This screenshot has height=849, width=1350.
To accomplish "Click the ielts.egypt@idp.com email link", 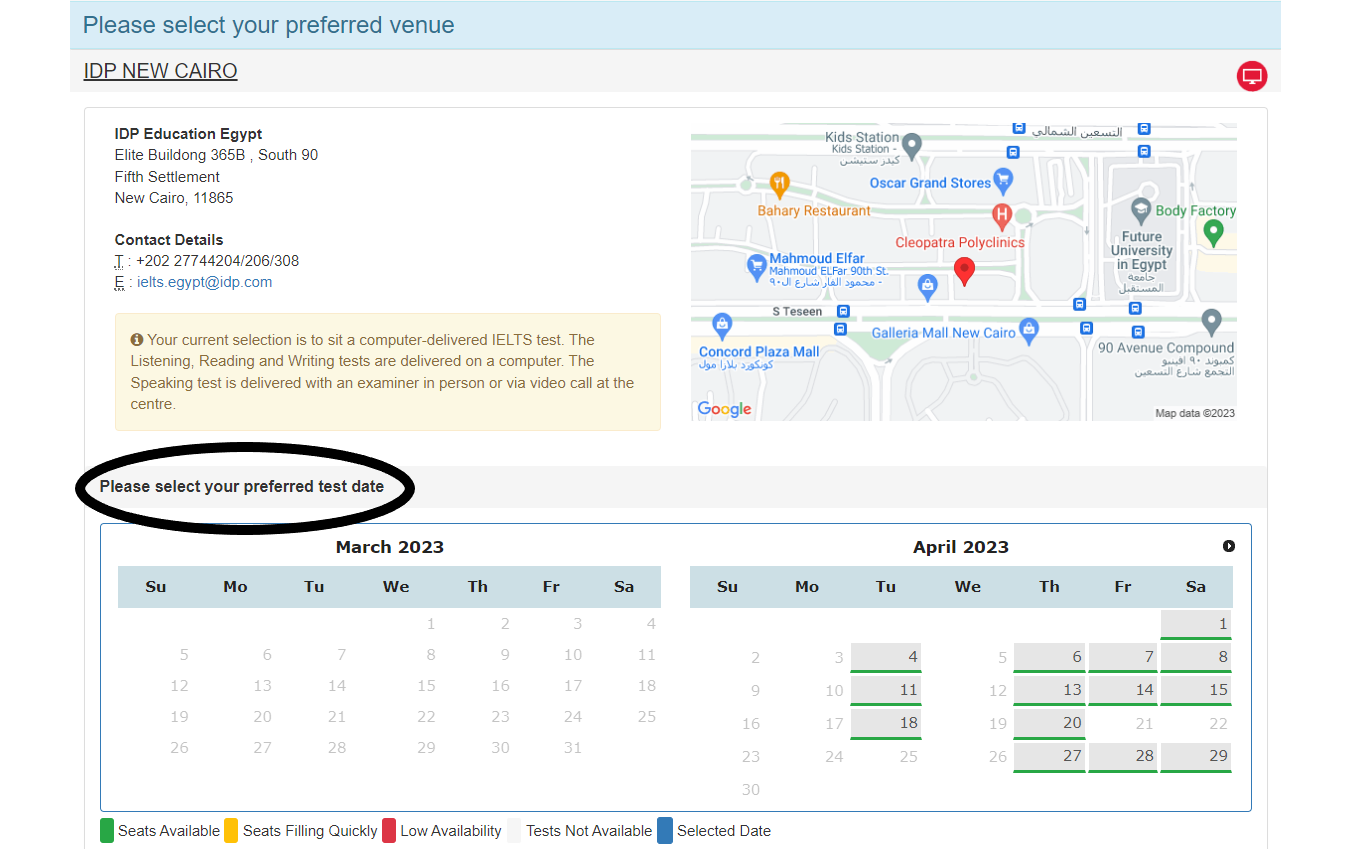I will point(204,282).
